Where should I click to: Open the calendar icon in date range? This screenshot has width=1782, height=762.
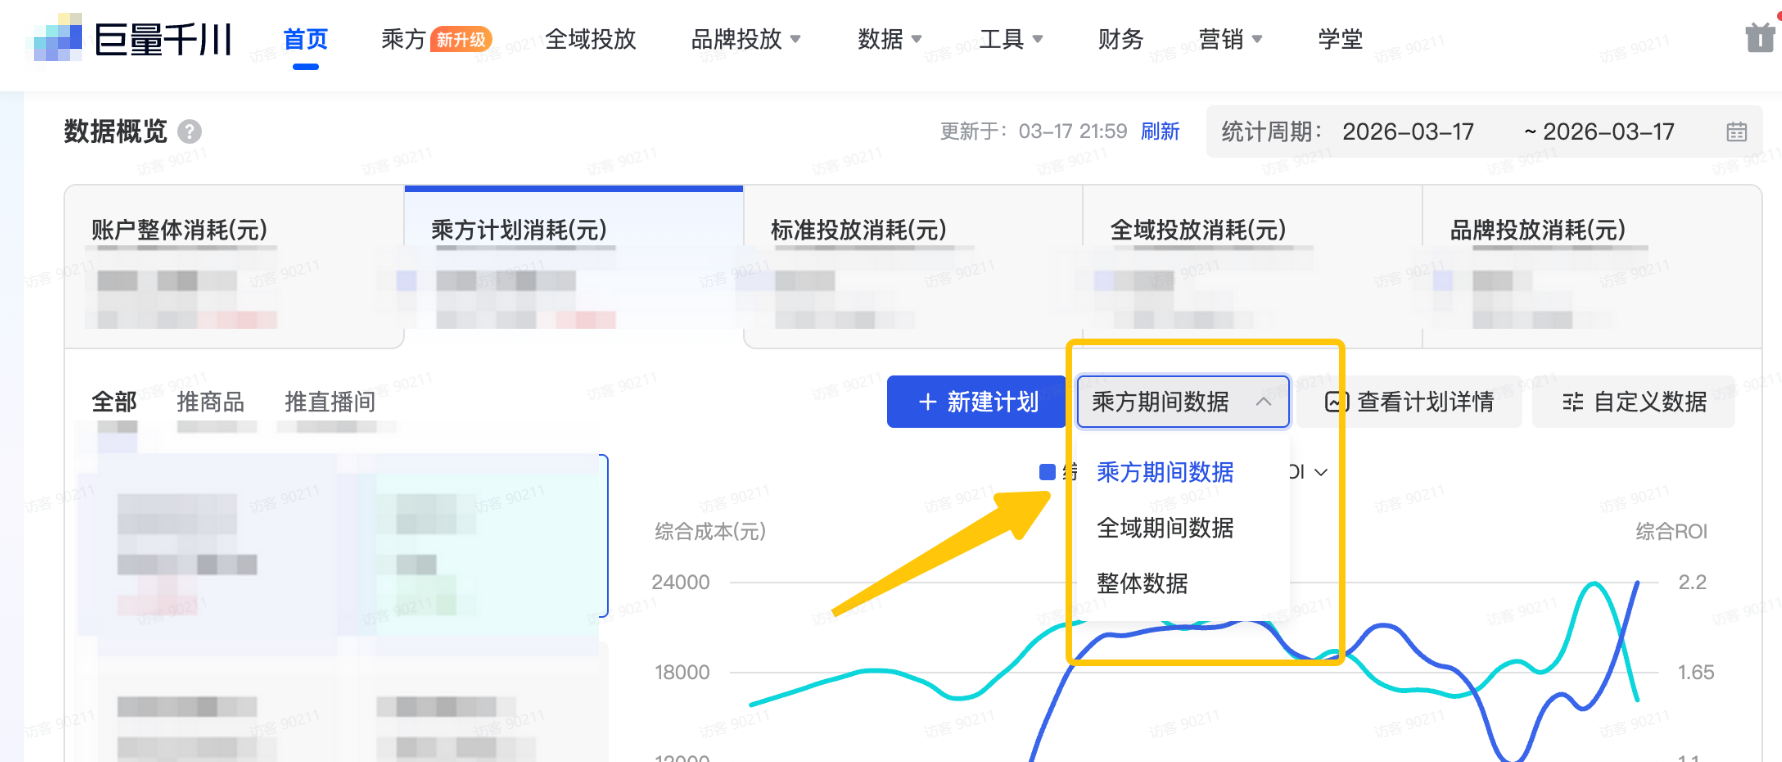pos(1737,132)
